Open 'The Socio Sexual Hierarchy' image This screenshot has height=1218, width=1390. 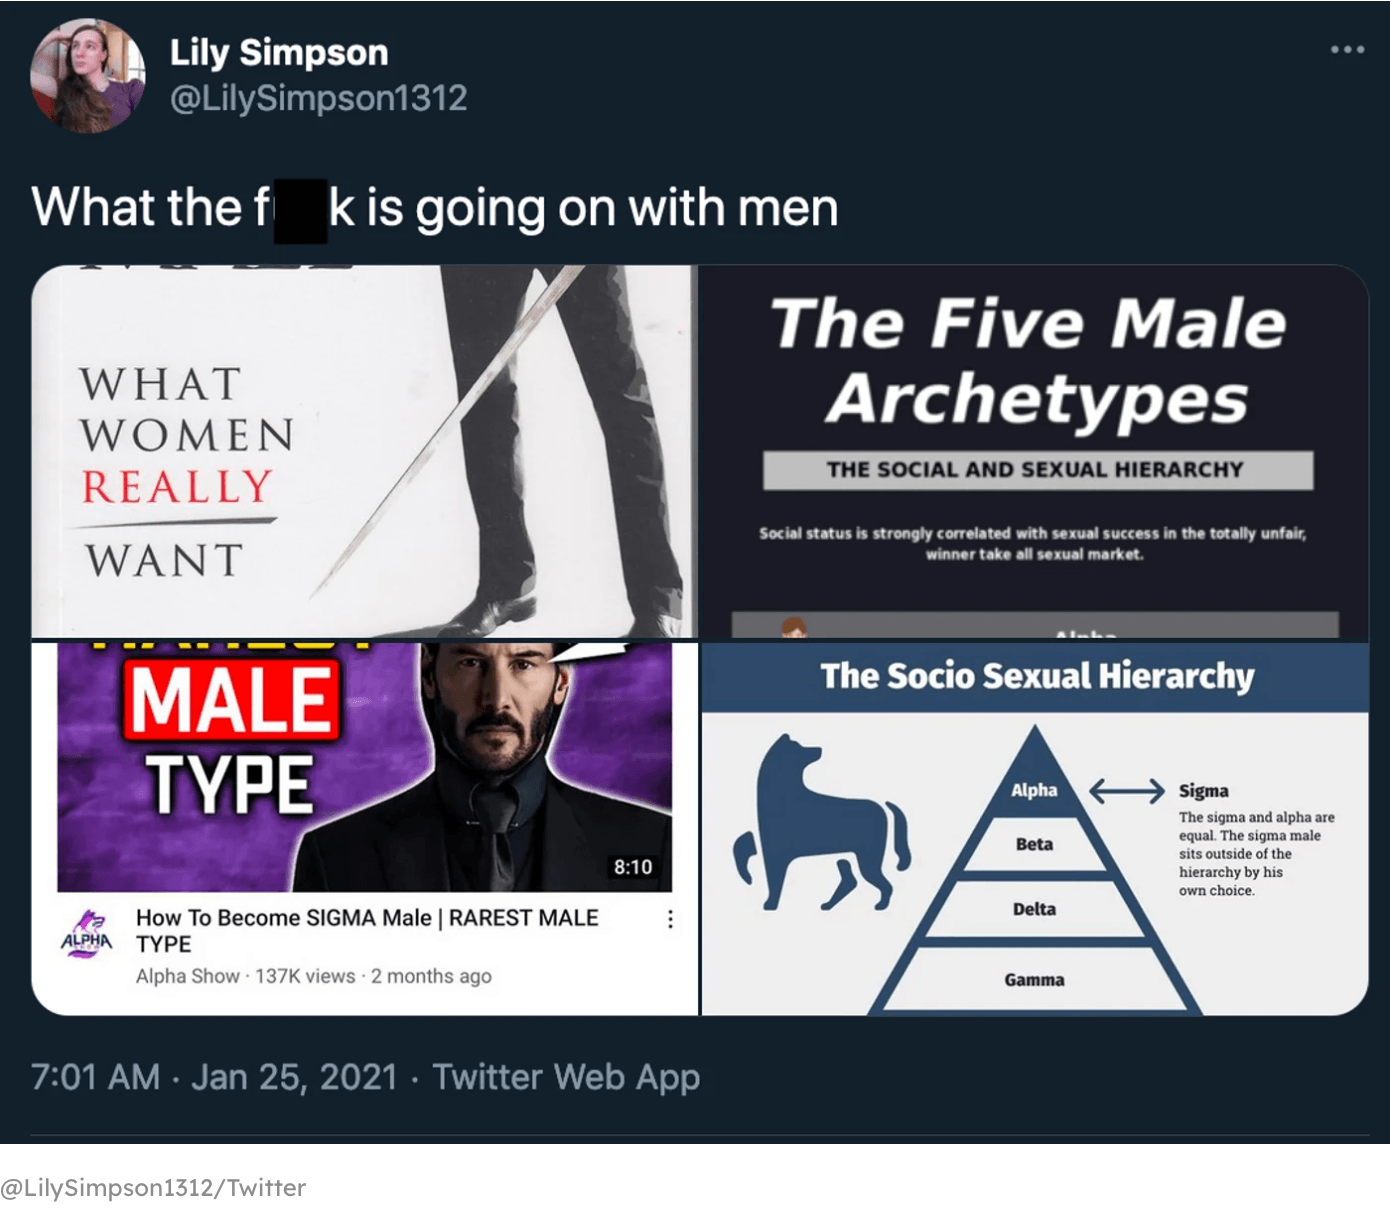[1034, 829]
